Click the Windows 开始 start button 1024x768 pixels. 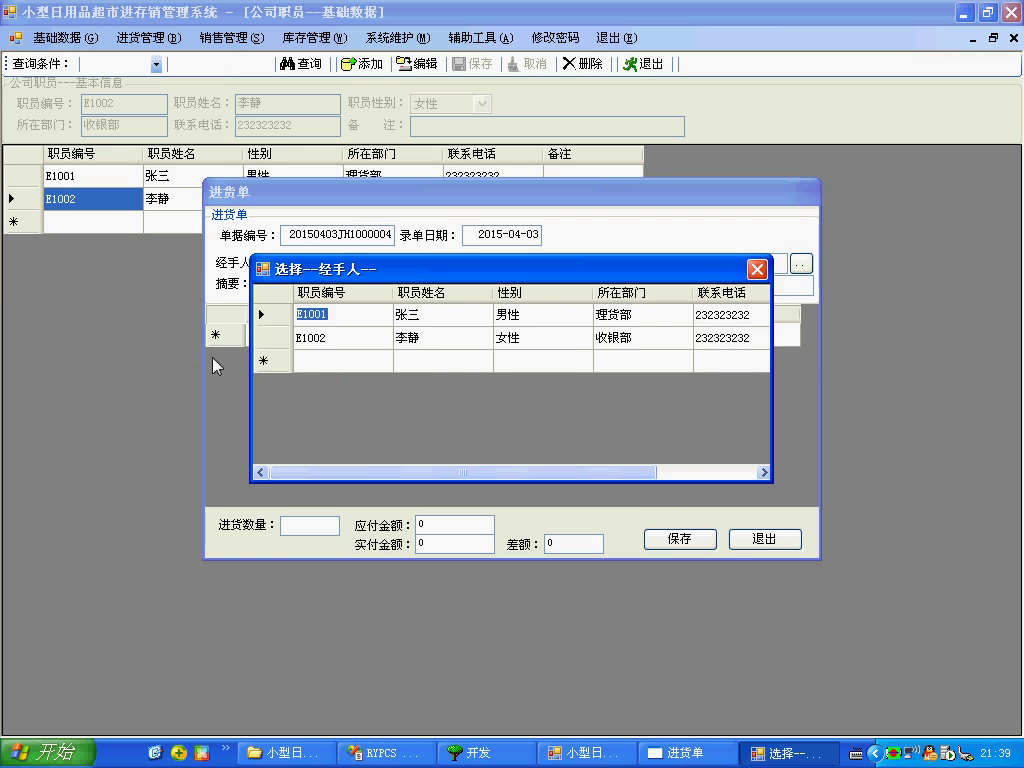(48, 753)
